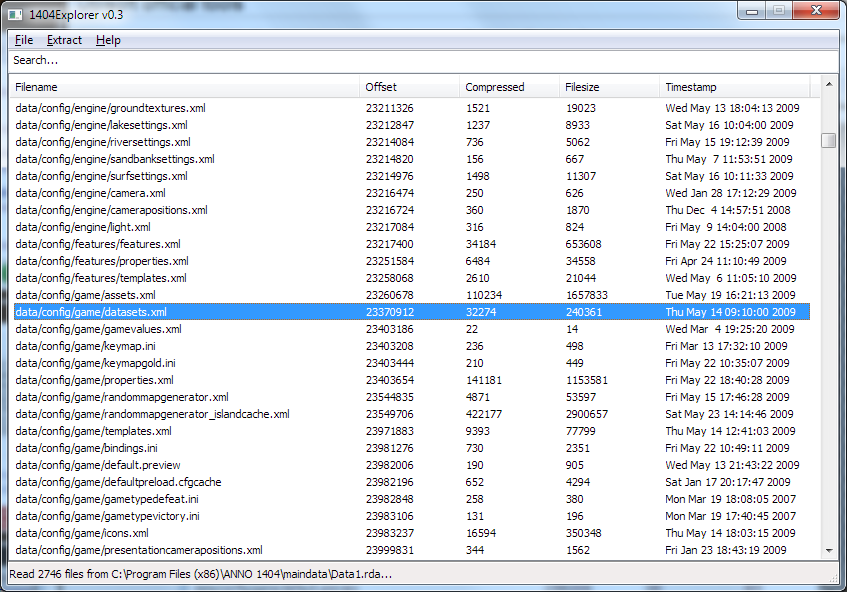Select data/config/engine/camera.xml row
Image resolution: width=847 pixels, height=592 pixels.
click(412, 193)
